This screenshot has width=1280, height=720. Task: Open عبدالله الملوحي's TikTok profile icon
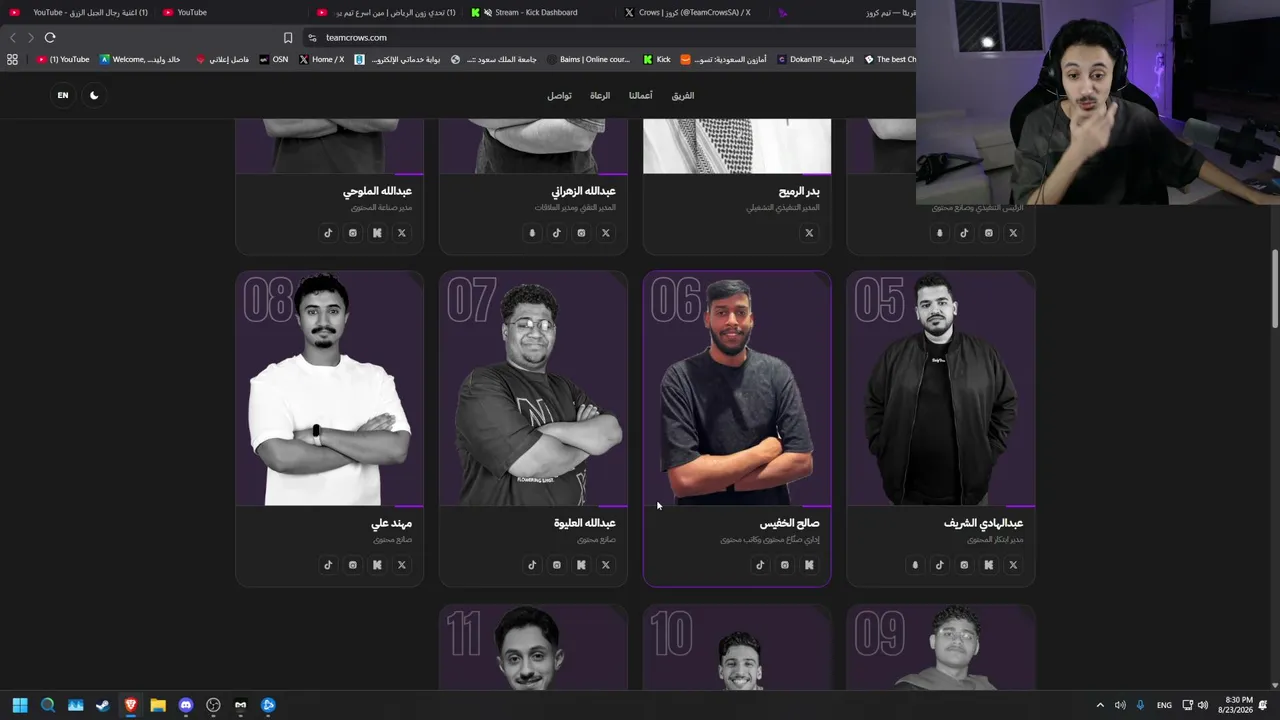[328, 233]
